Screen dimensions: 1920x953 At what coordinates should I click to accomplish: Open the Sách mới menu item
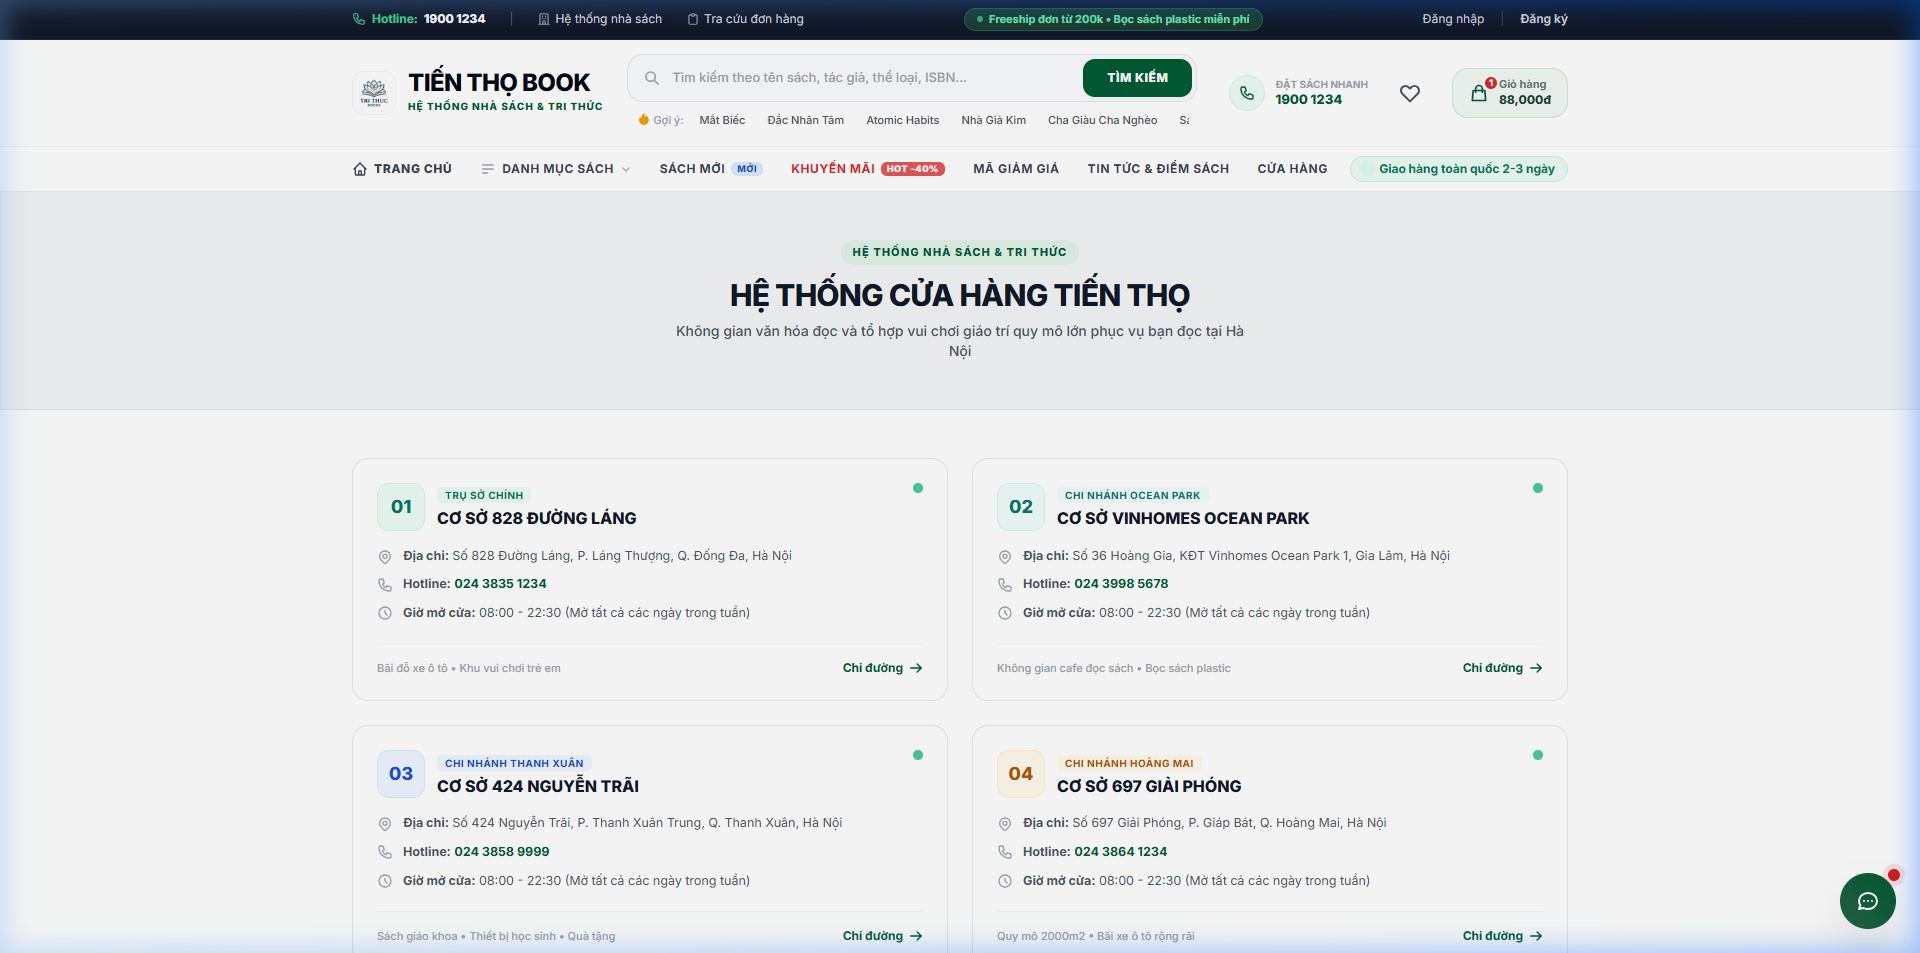pos(711,169)
